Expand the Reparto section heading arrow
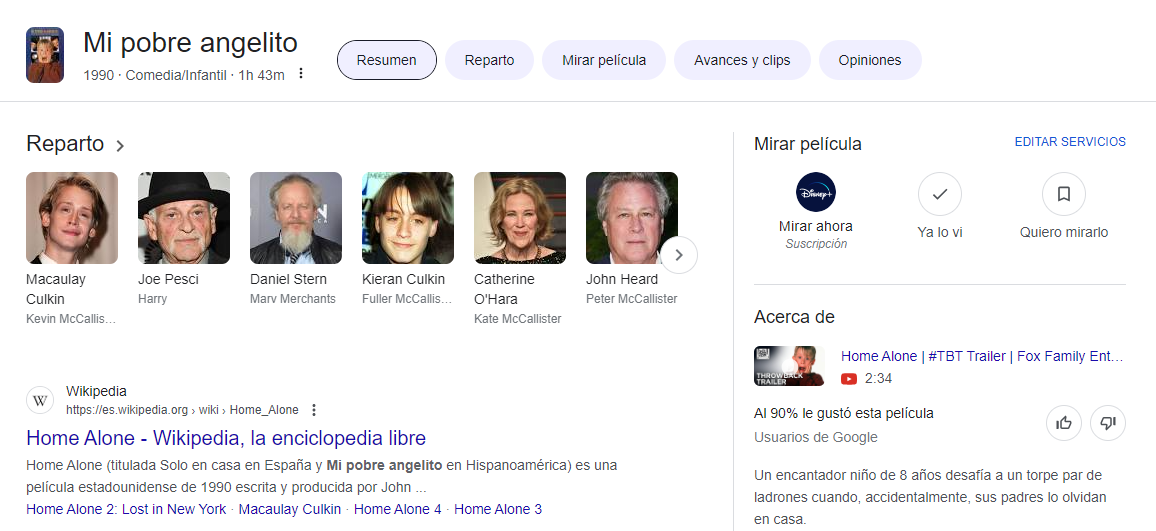Screen dimensions: 1156x531 119,145
